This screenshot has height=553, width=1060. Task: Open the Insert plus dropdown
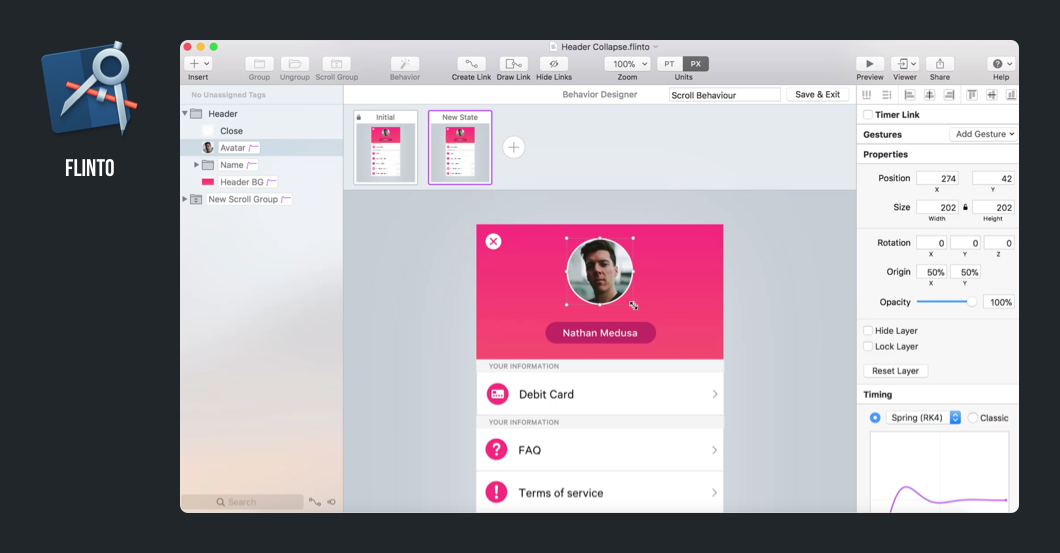click(199, 64)
